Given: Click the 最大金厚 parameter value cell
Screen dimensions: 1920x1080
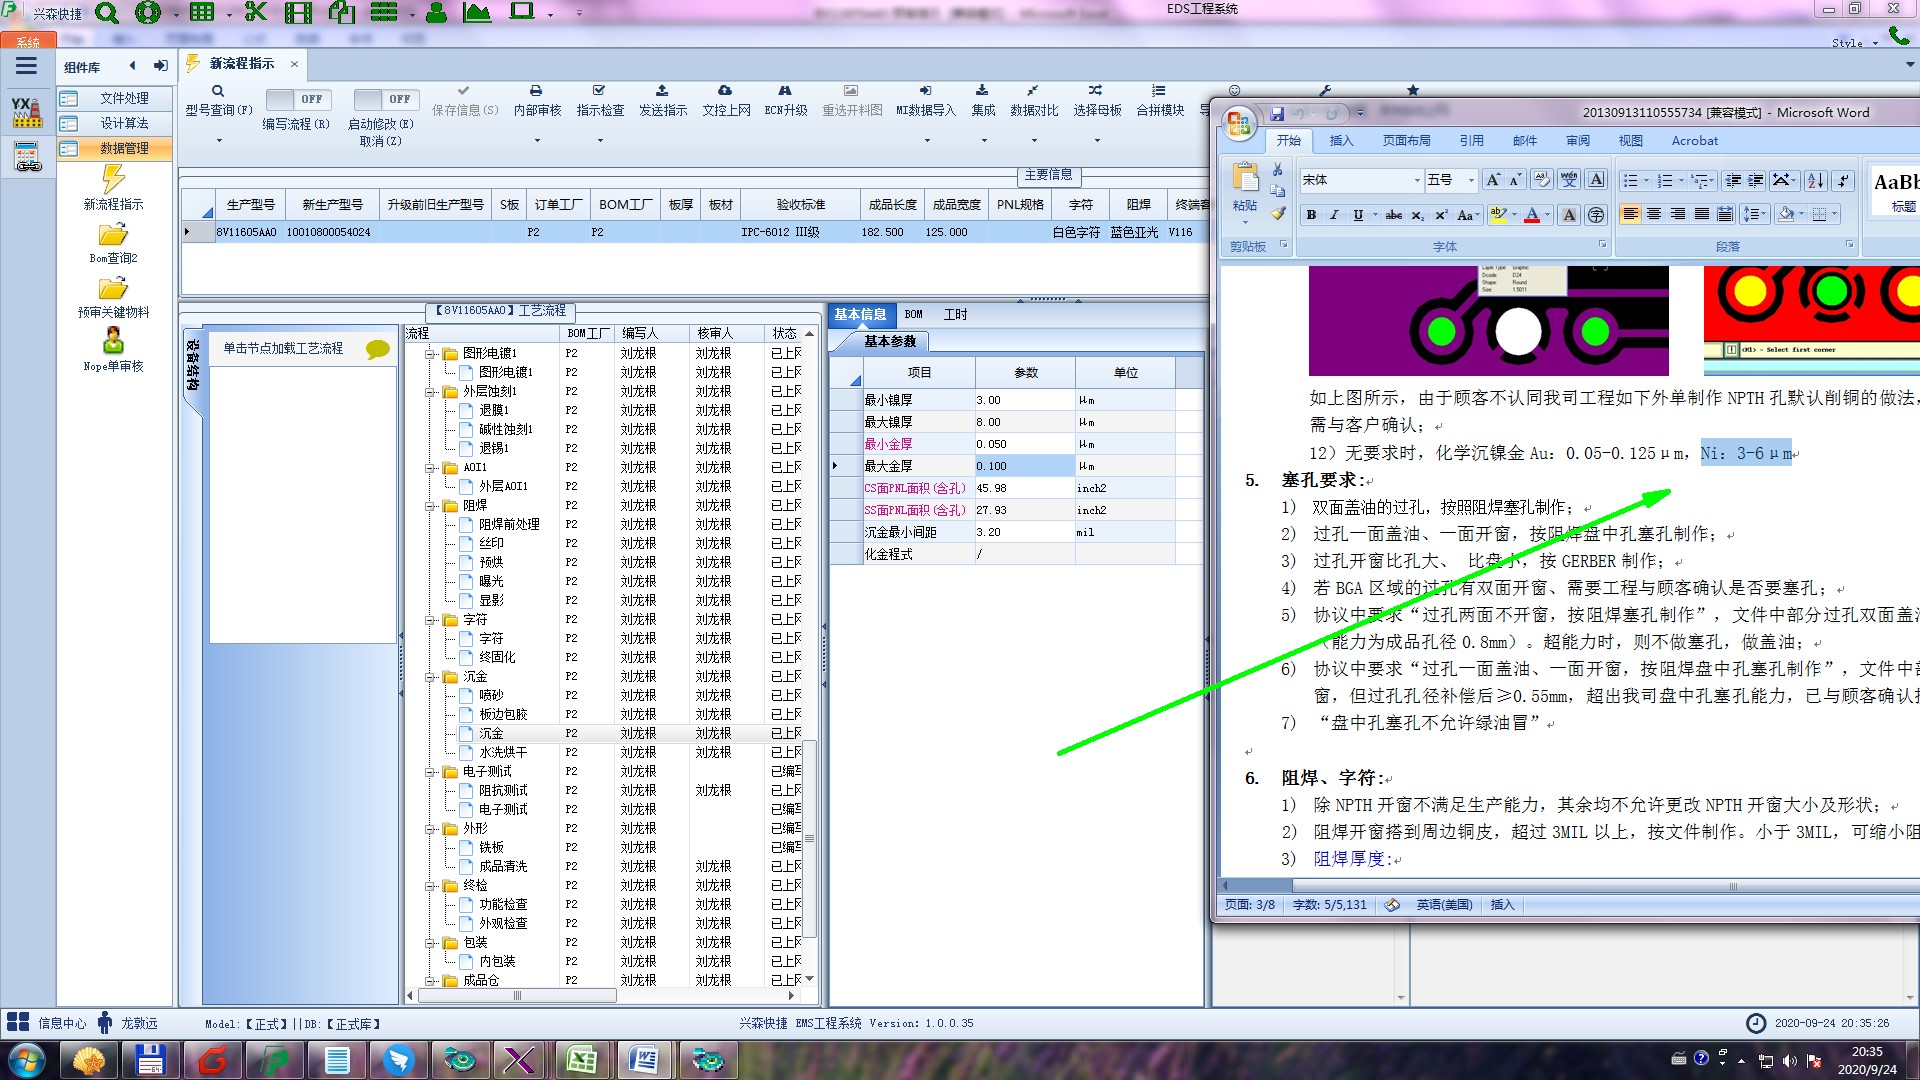Looking at the screenshot, I should [x=1023, y=466].
